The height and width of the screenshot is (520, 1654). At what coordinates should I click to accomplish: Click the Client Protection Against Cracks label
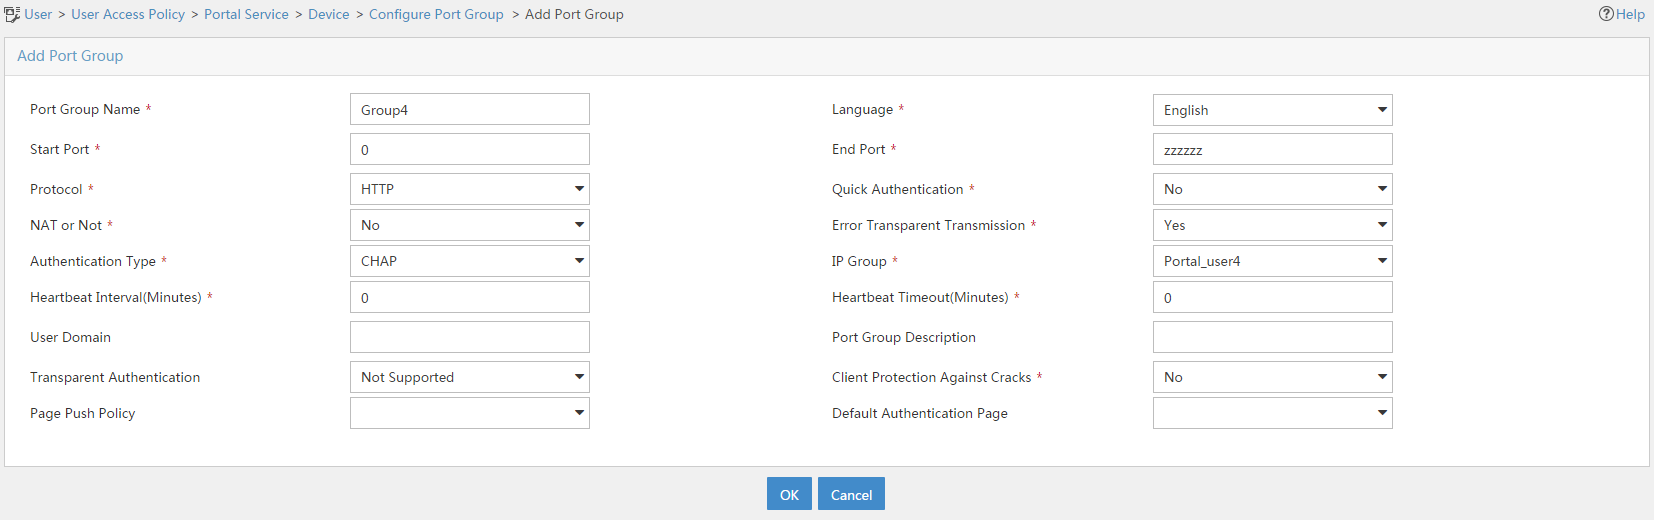click(x=932, y=377)
